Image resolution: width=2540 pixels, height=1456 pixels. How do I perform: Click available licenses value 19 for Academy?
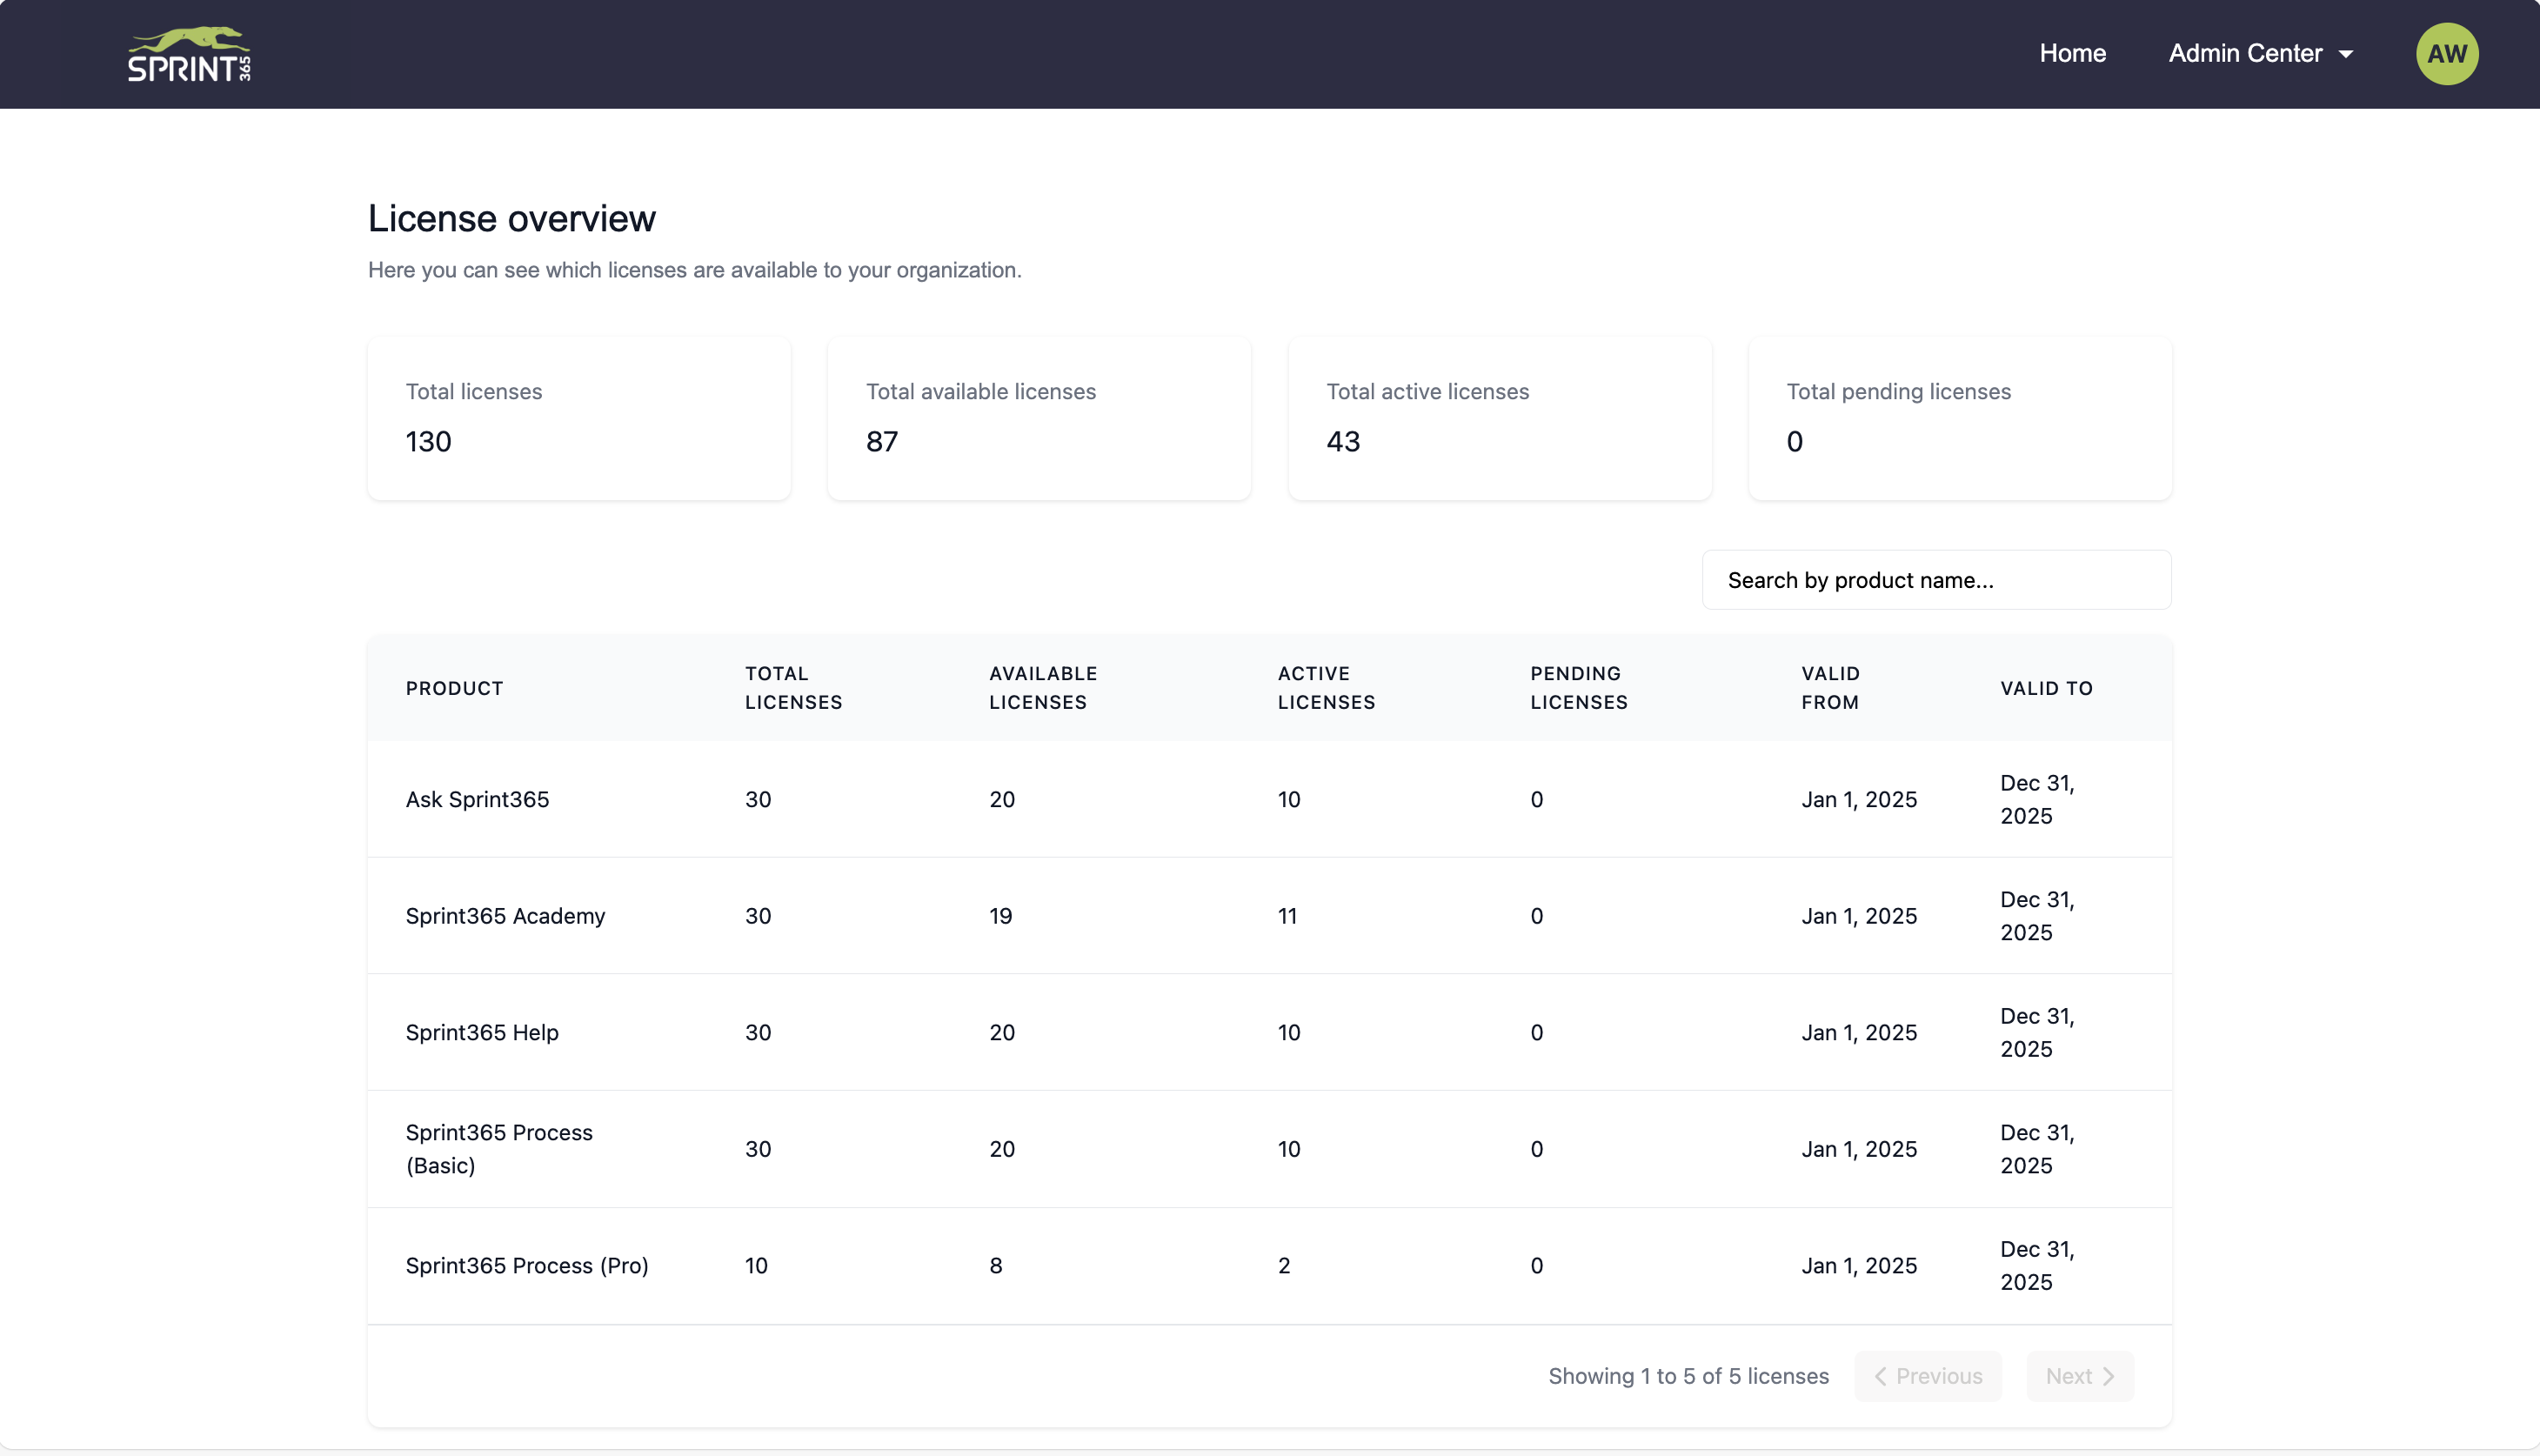click(x=1000, y=916)
